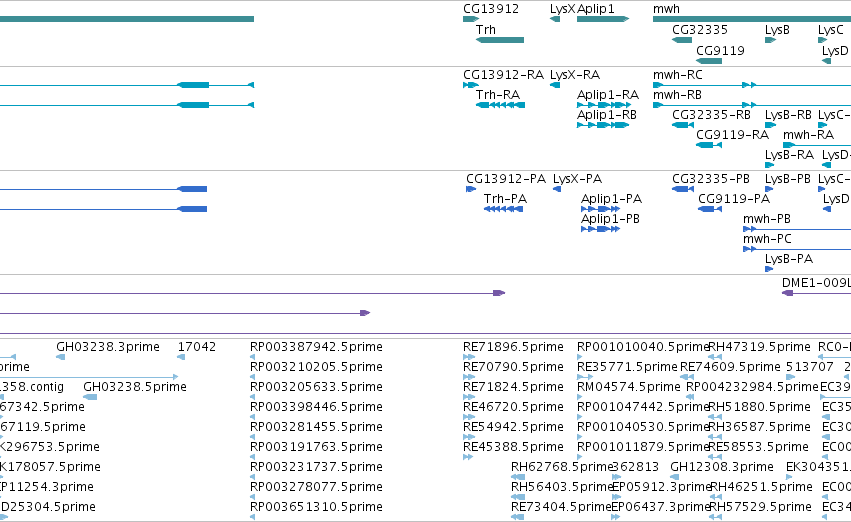The width and height of the screenshot is (851, 522).
Task: Click the RP003281455.5prime EST label
Action: (x=316, y=427)
